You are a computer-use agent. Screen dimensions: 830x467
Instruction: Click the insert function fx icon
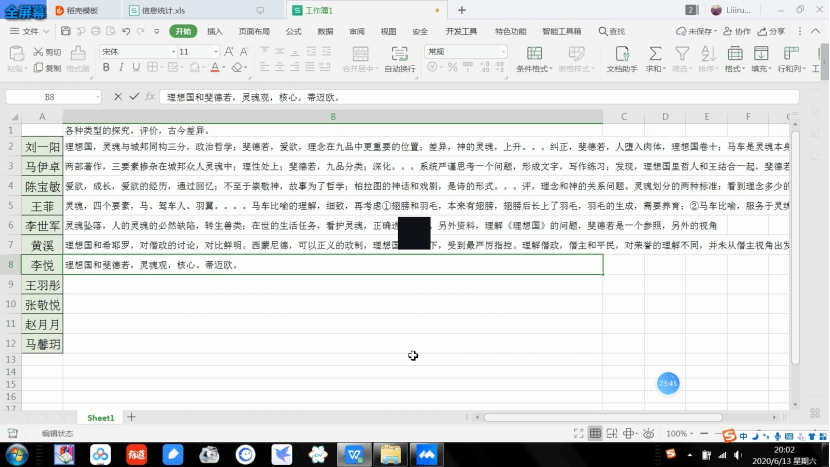tap(150, 97)
